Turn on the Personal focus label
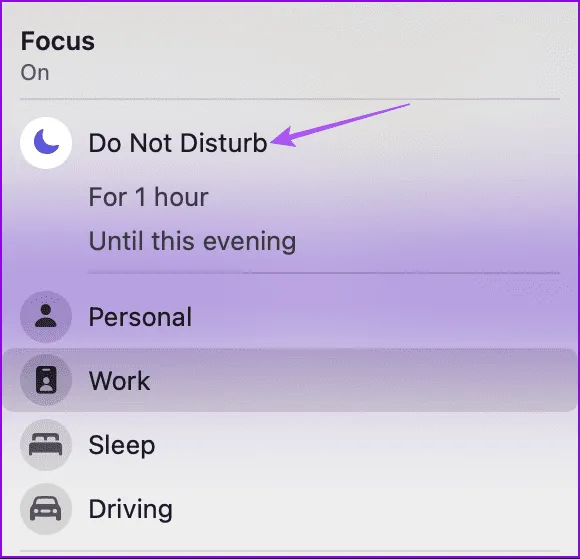This screenshot has height=559, width=580. click(x=141, y=317)
